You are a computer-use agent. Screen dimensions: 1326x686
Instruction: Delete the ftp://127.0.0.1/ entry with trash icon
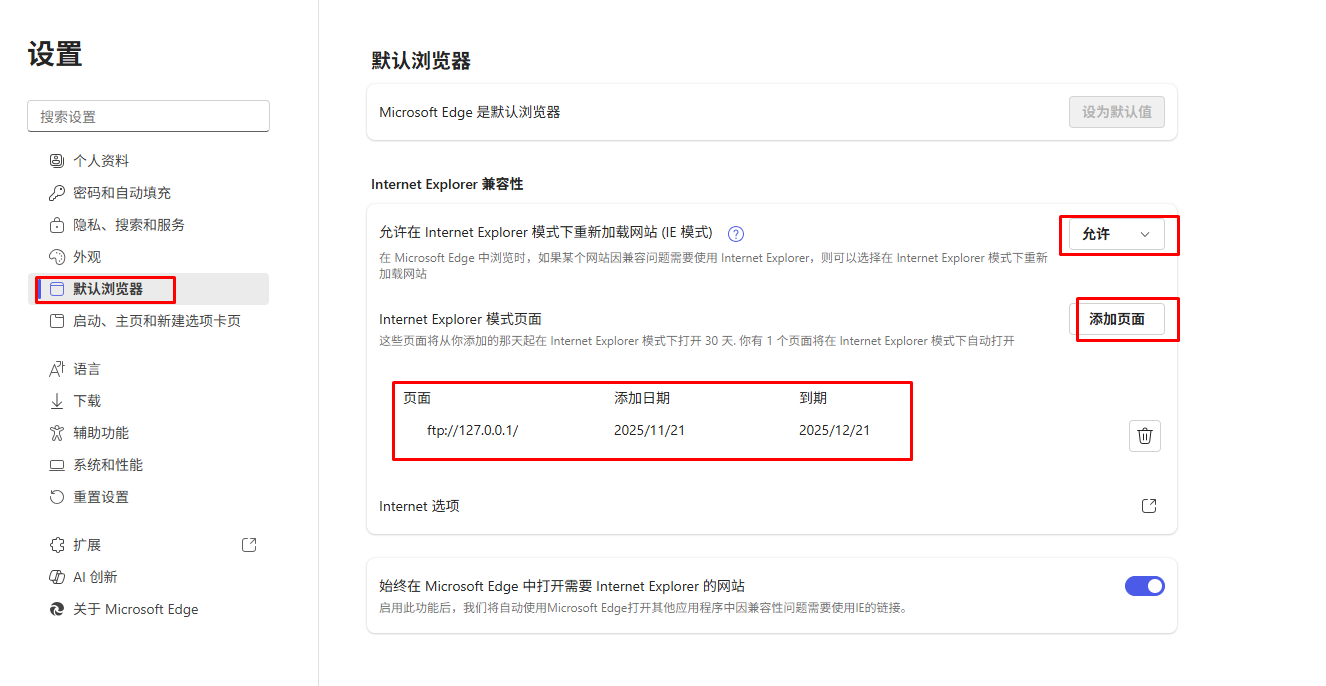point(1145,436)
